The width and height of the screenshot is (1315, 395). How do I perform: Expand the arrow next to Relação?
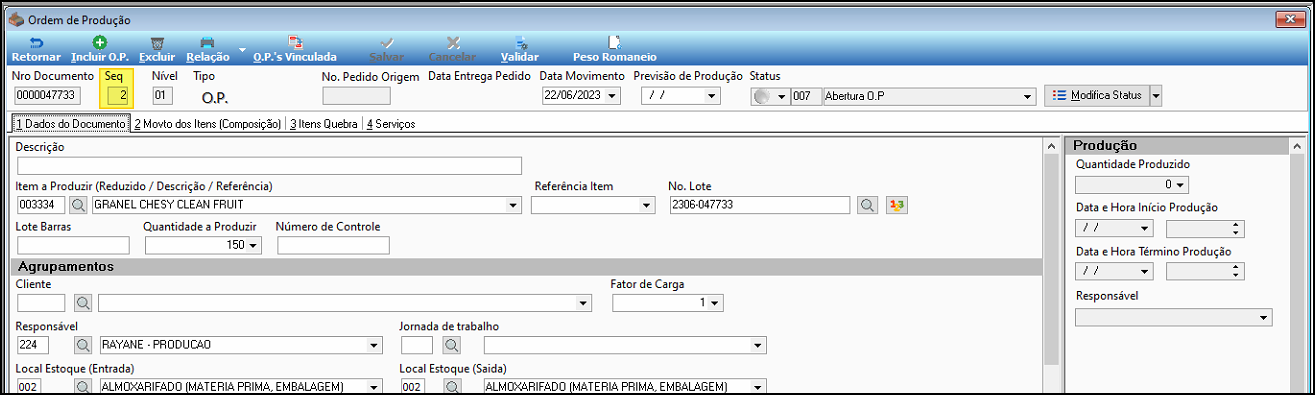click(x=243, y=49)
